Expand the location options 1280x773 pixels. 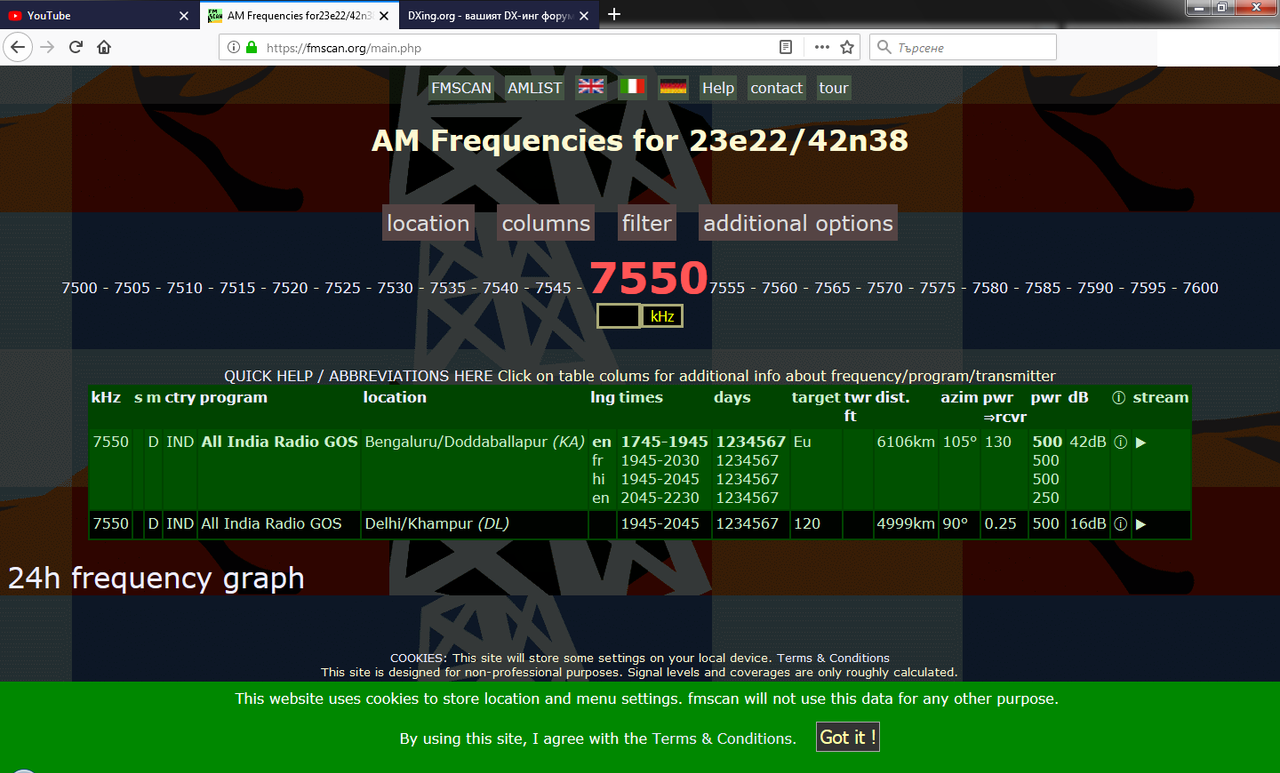pyautogui.click(x=428, y=223)
